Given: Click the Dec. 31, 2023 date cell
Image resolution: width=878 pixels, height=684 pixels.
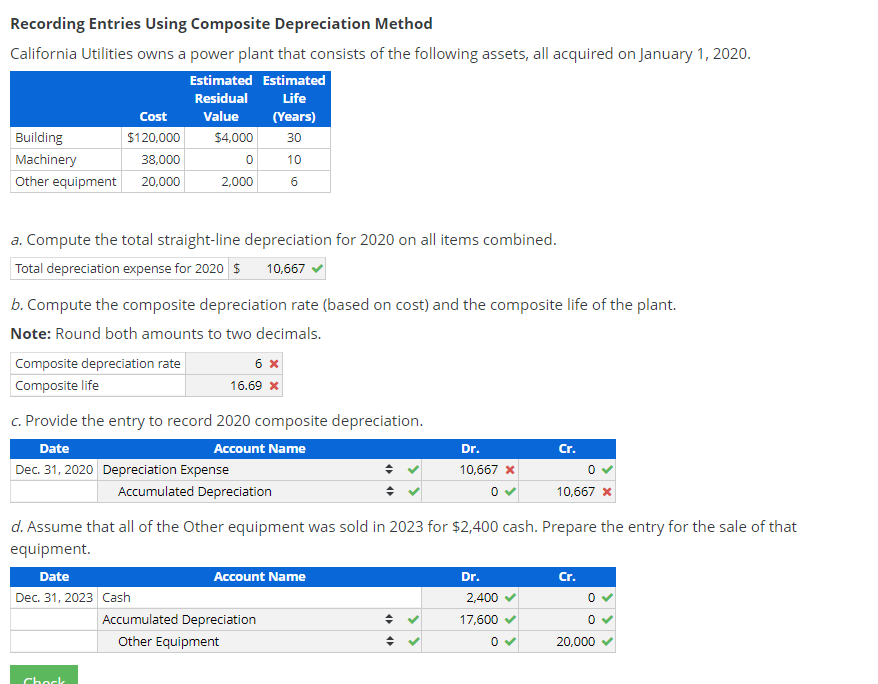Looking at the screenshot, I should pyautogui.click(x=52, y=597).
